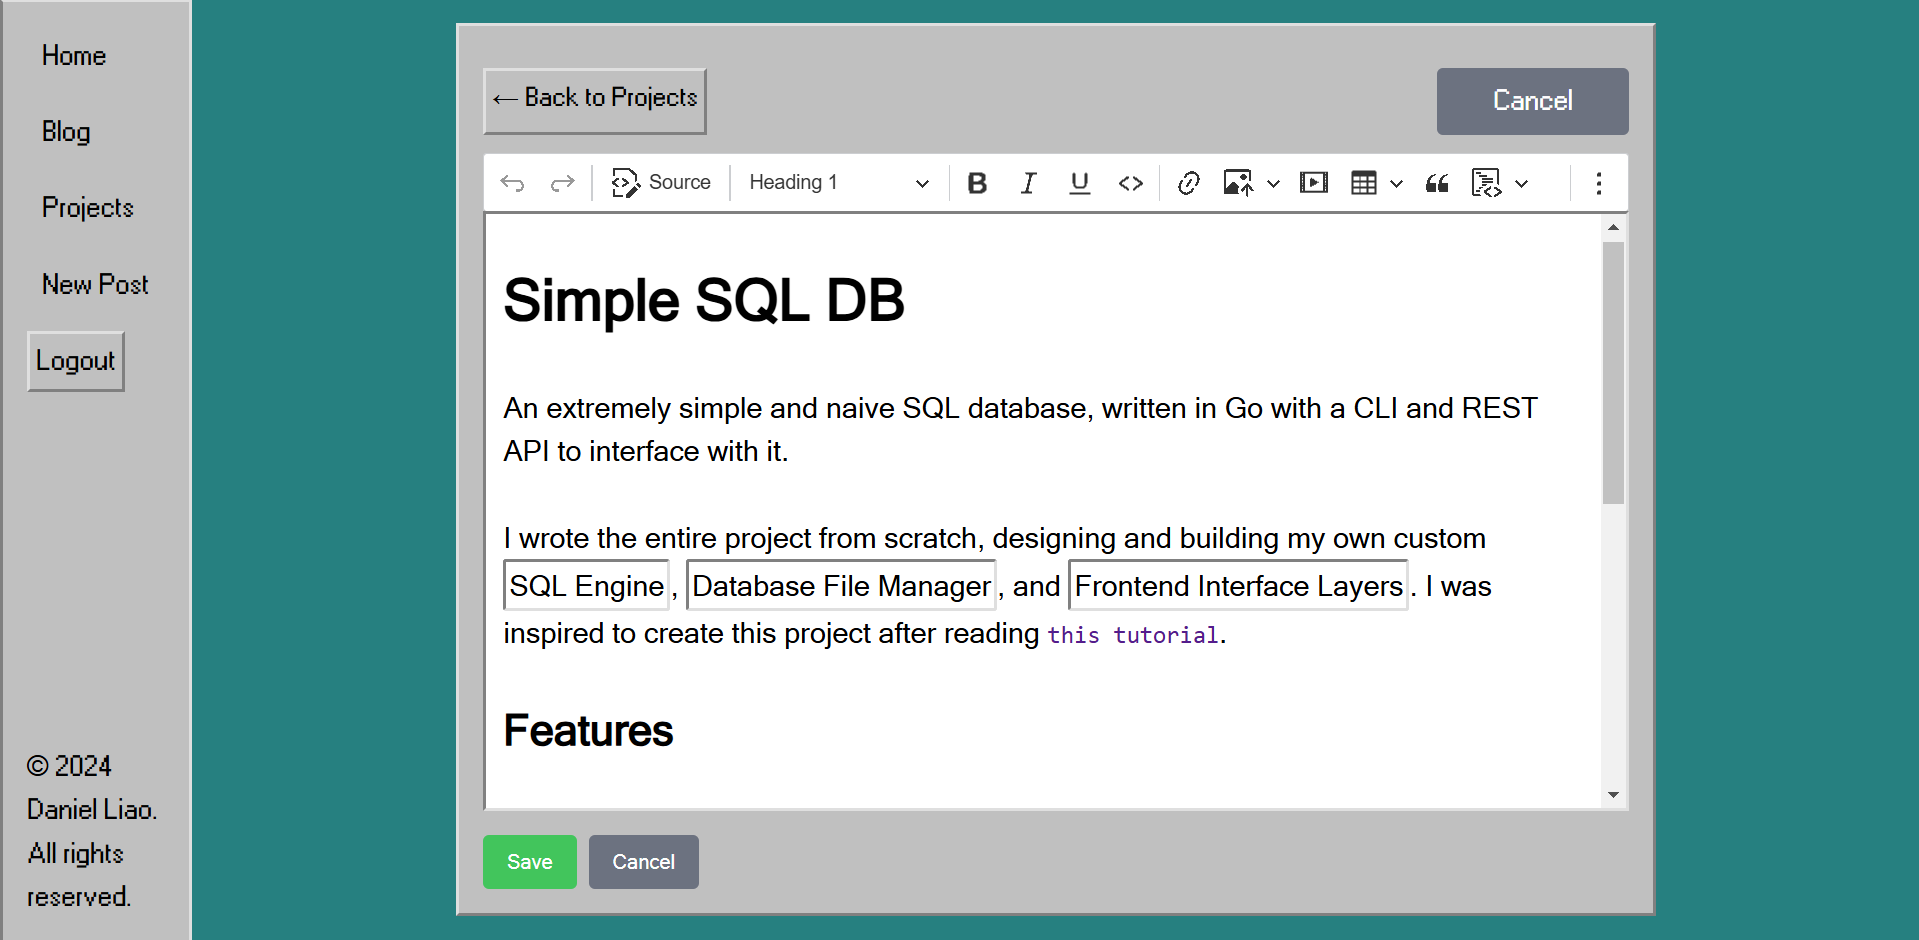Expand the code block language arrow
This screenshot has width=1919, height=940.
pyautogui.click(x=1521, y=184)
